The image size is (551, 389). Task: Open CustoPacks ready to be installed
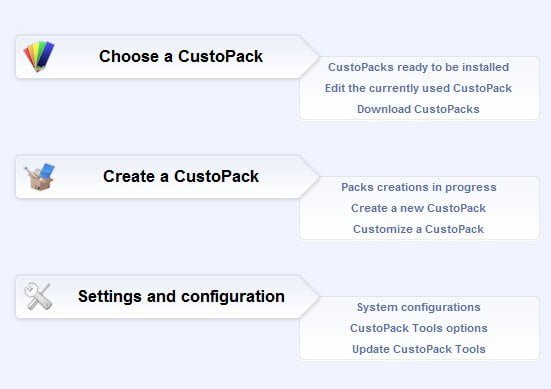pos(418,67)
